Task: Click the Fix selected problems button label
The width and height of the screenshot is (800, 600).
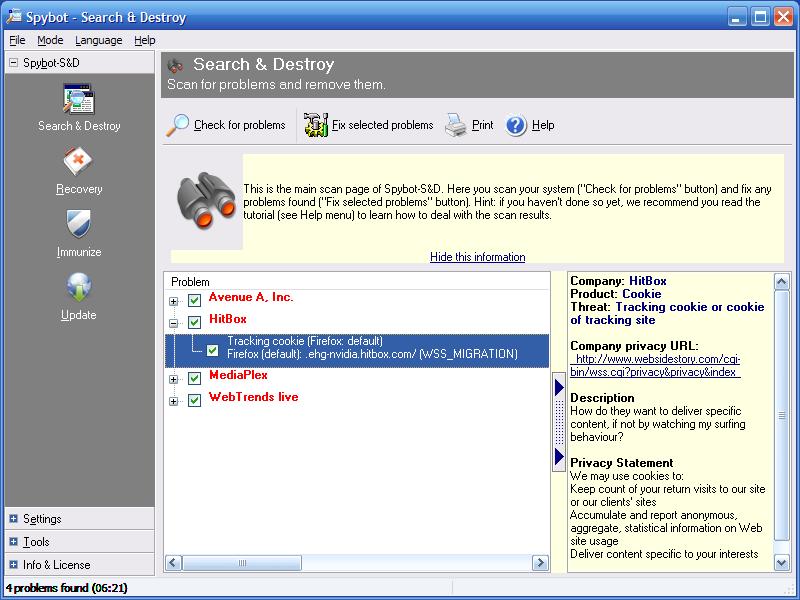Action: pyautogui.click(x=382, y=125)
